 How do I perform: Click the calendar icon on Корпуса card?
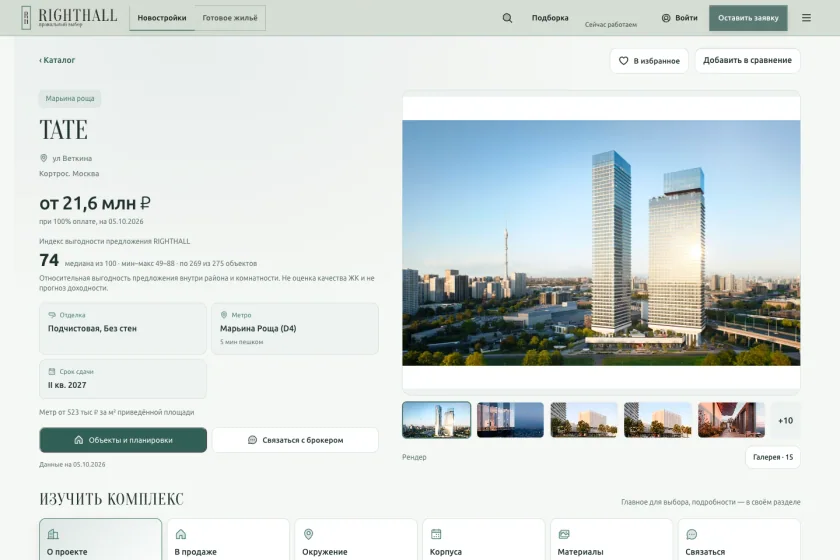click(436, 534)
